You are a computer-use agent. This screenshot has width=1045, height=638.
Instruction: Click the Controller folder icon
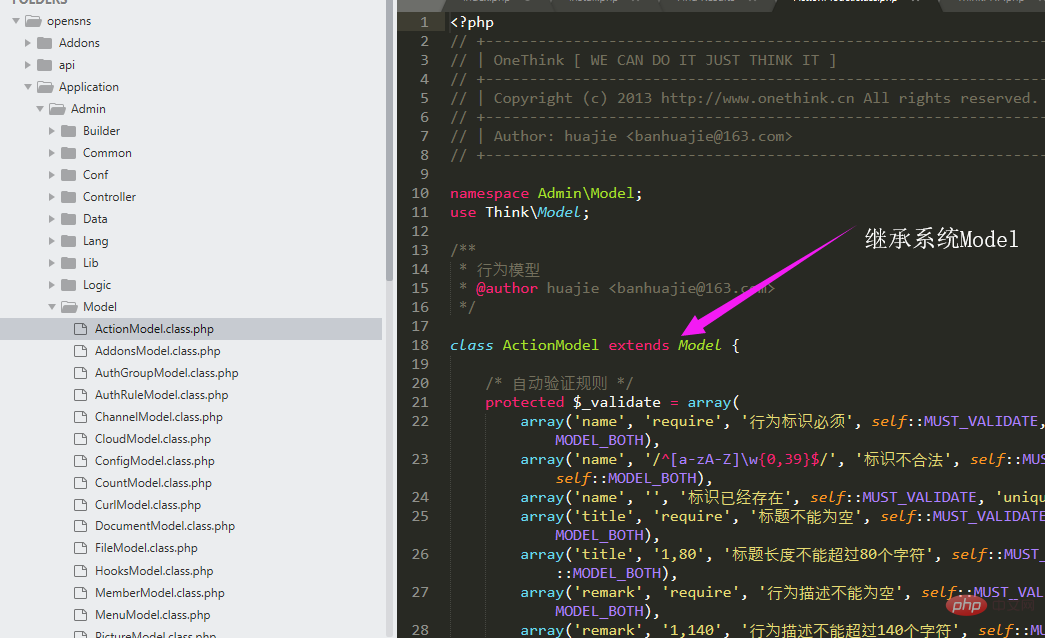pos(68,197)
